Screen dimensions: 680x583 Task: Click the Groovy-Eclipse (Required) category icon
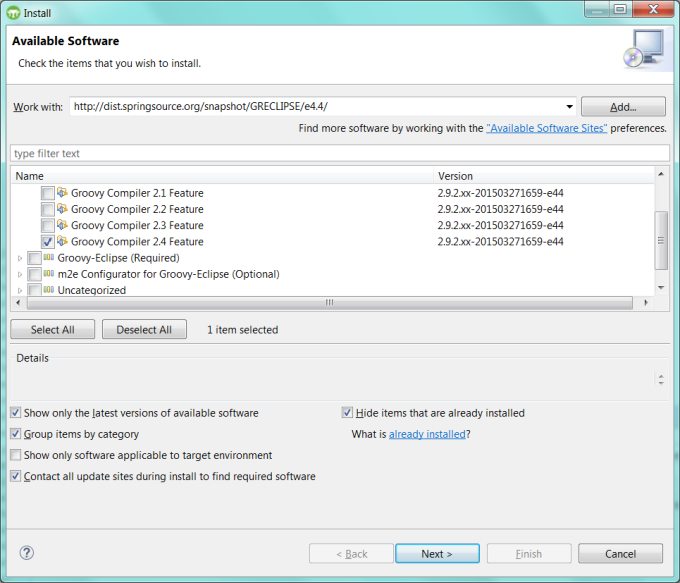(x=49, y=257)
